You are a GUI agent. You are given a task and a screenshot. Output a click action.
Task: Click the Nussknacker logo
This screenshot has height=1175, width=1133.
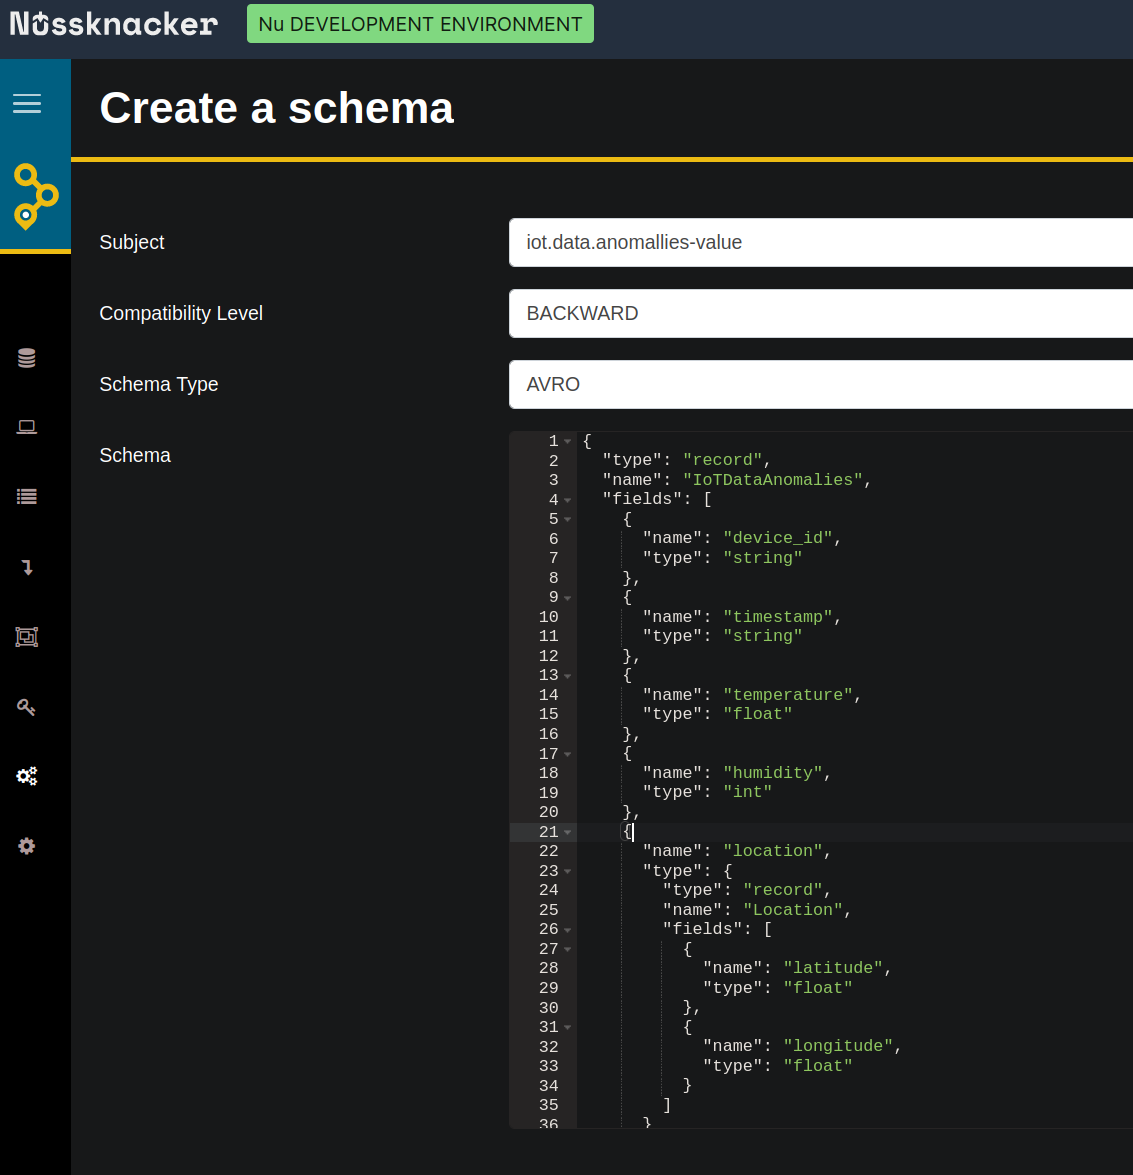[114, 24]
